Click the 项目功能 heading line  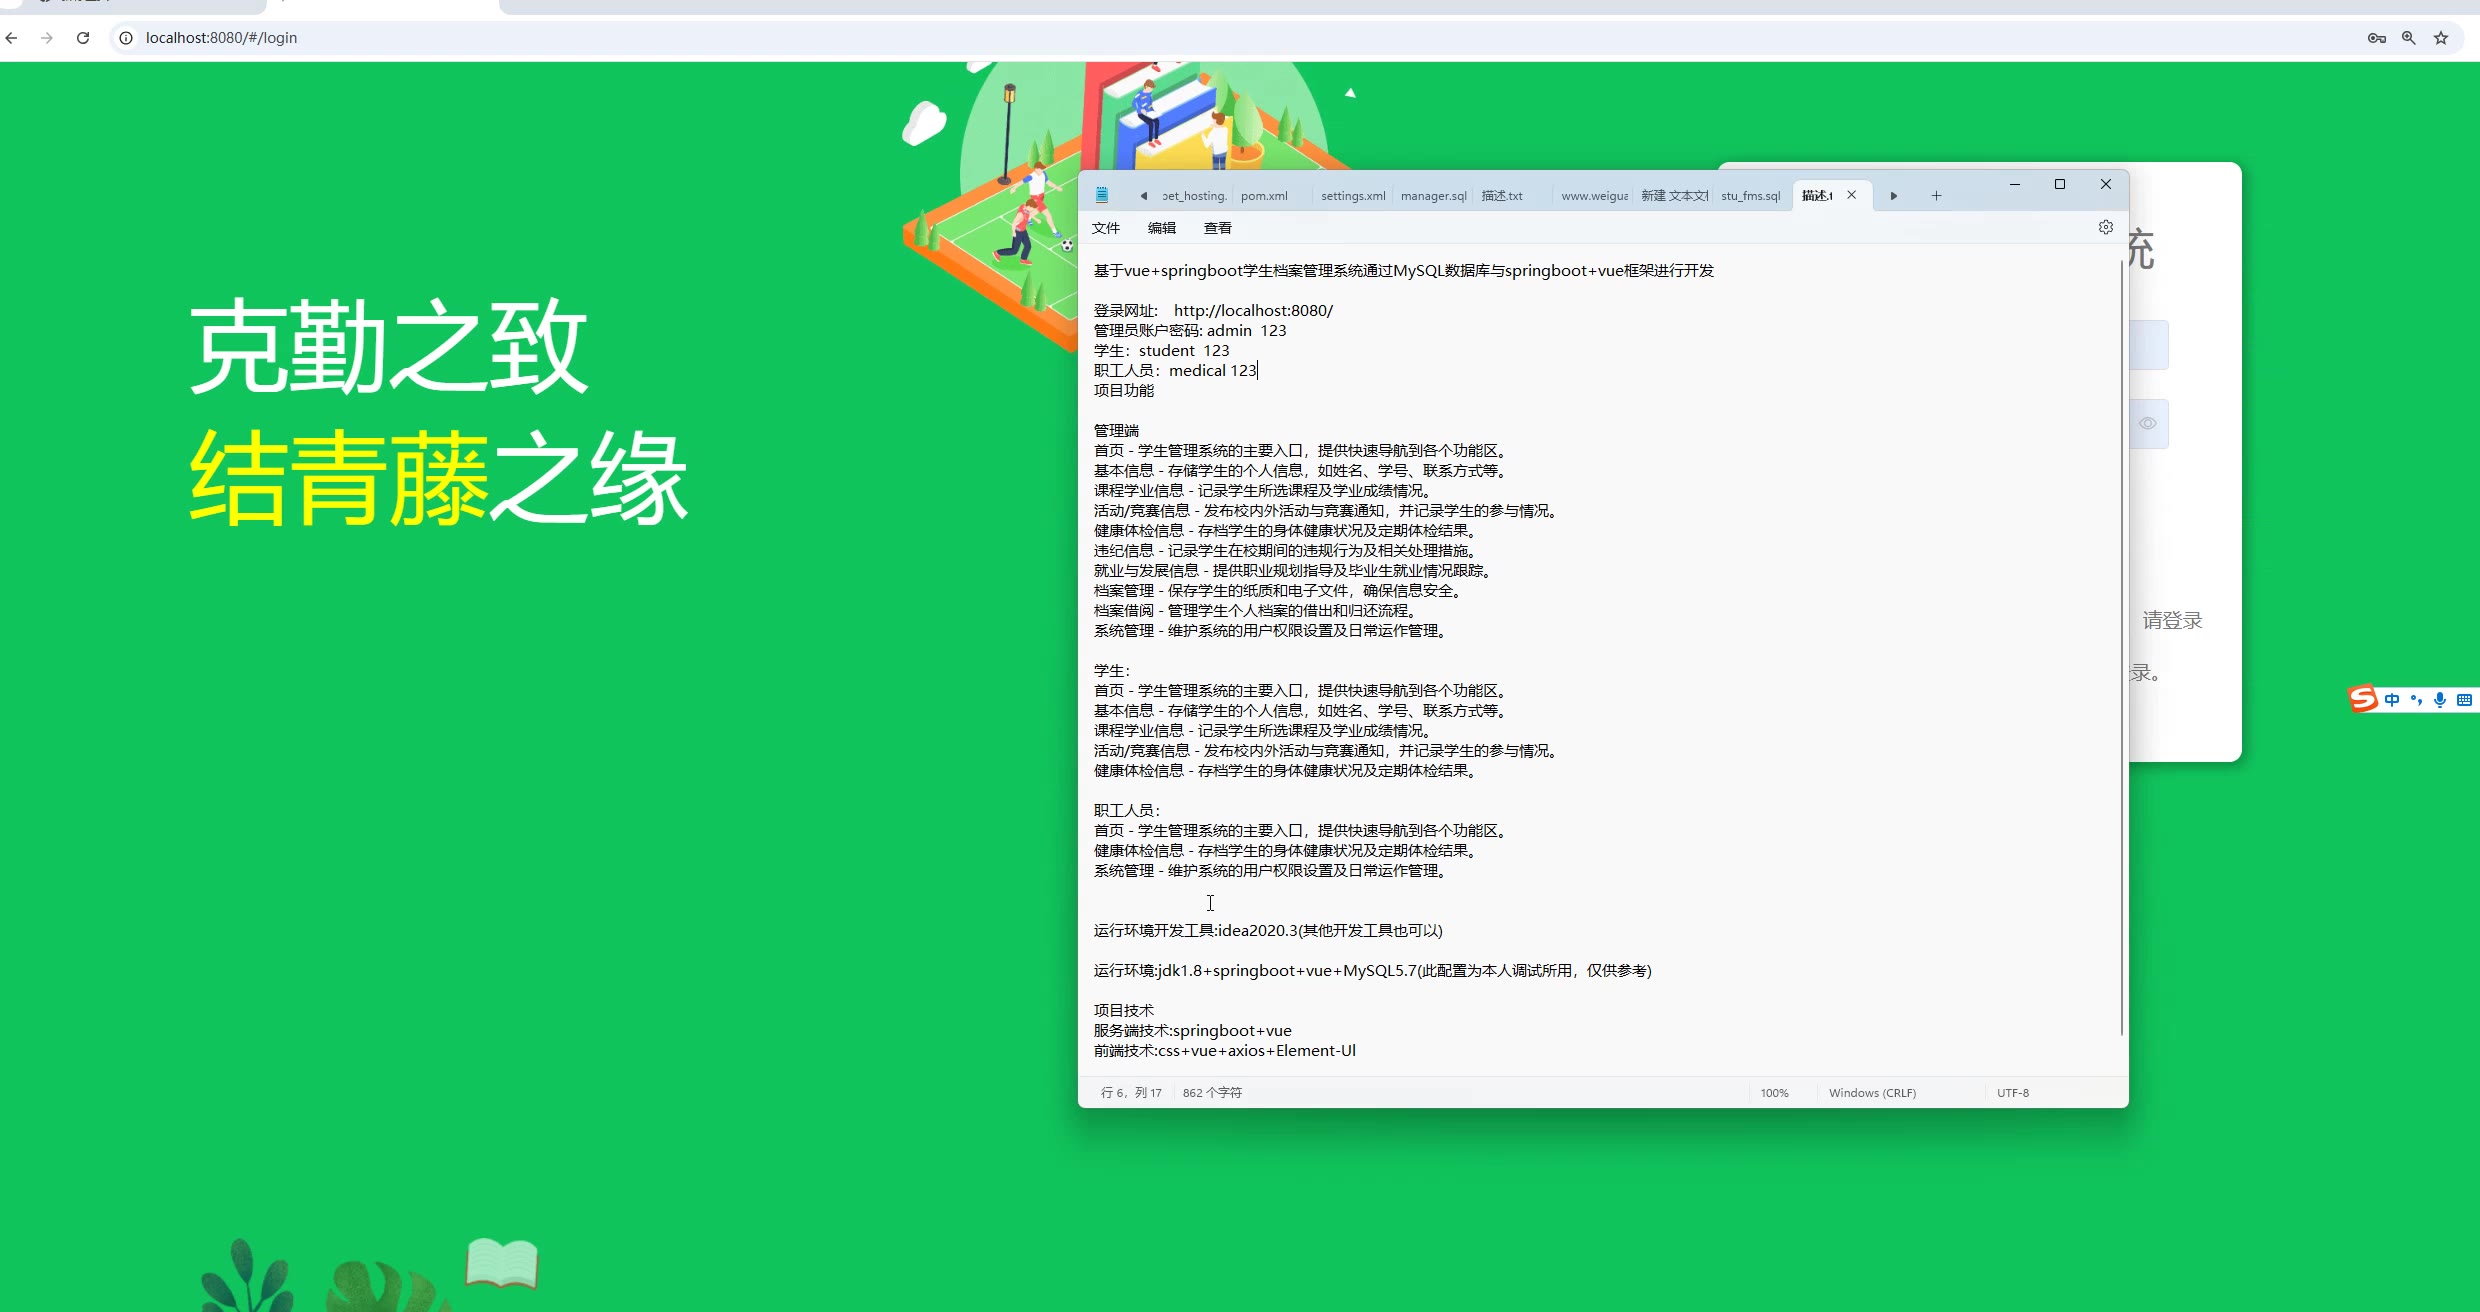coord(1124,391)
